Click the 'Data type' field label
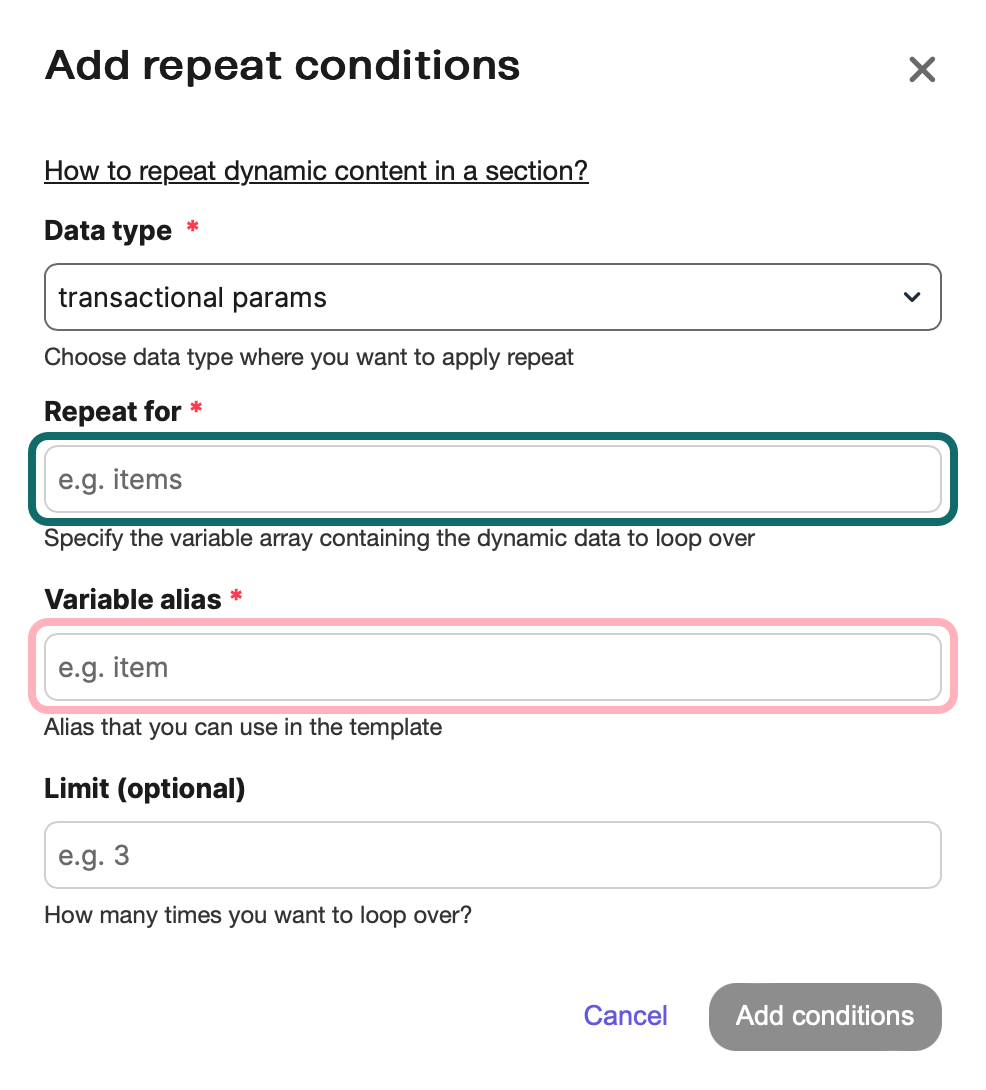986x1090 pixels. 108,231
